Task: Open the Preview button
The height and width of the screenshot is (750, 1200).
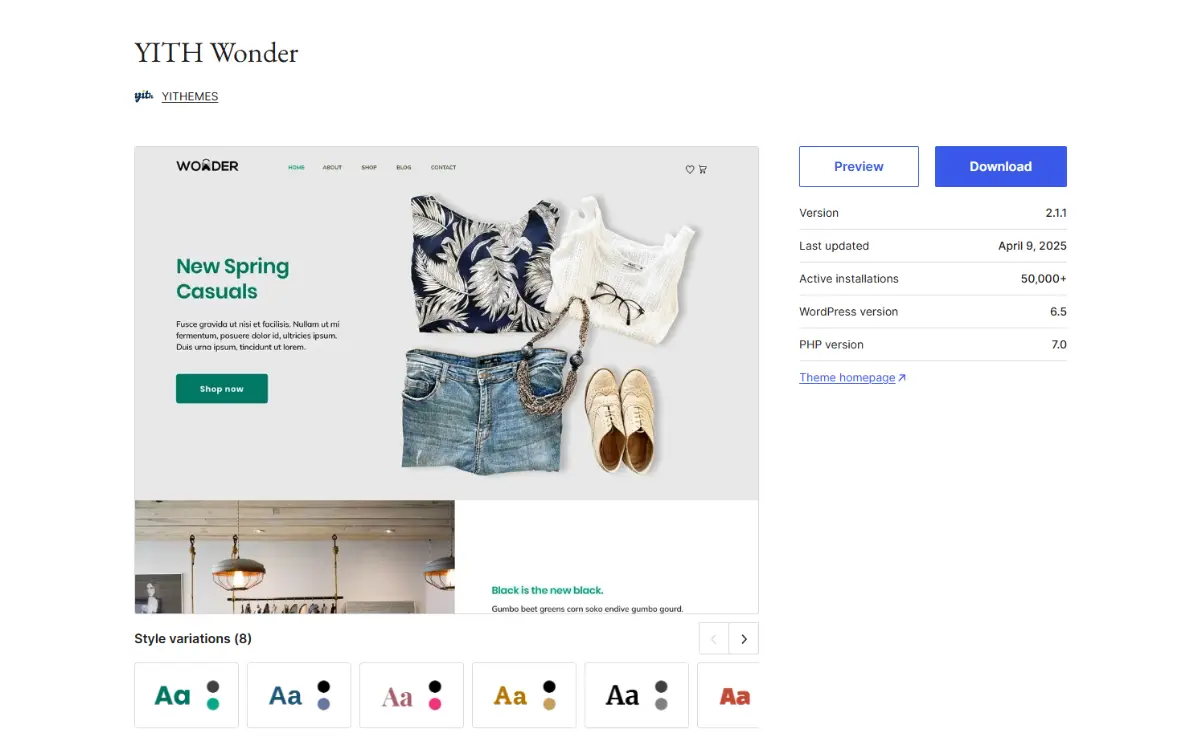Action: click(859, 166)
